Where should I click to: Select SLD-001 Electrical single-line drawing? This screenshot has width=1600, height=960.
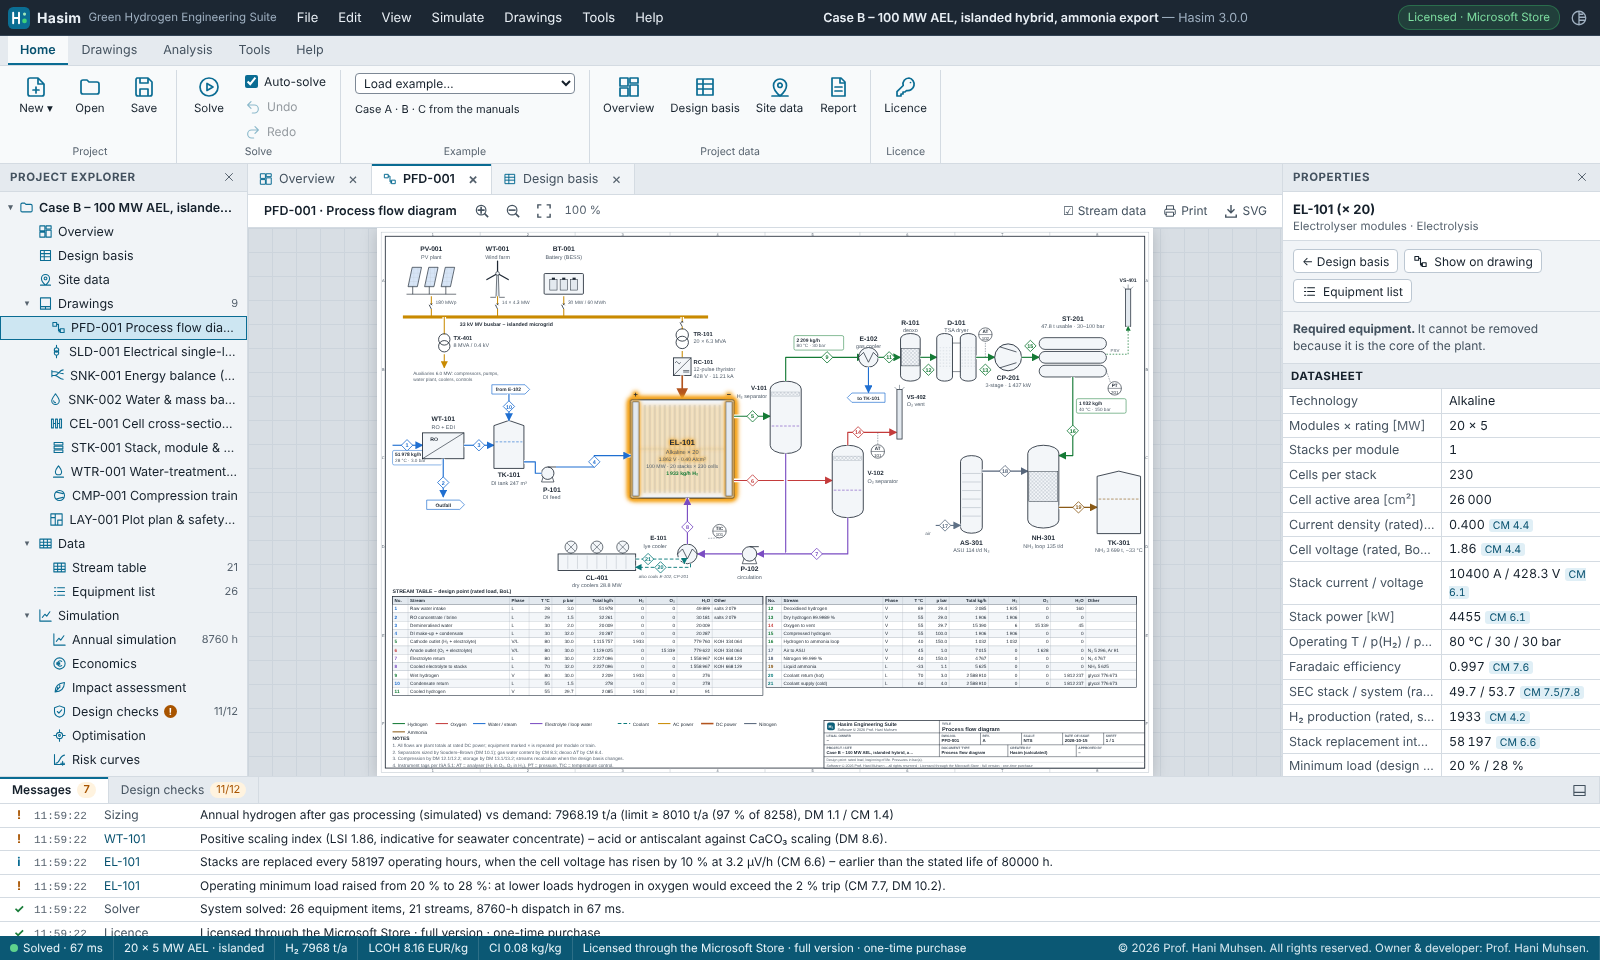[124, 352]
